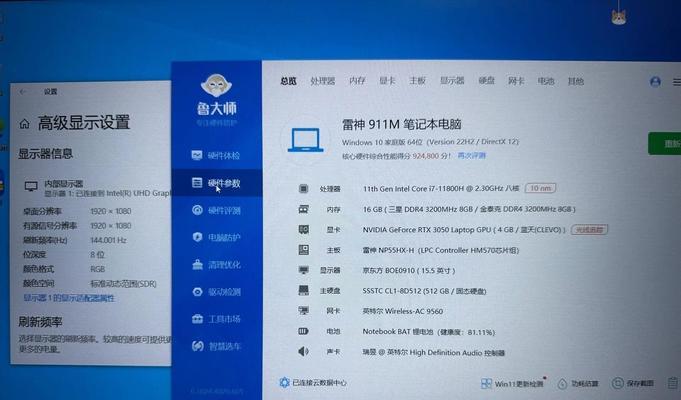681x400 pixels.
Task: Switch to the 电池 tab
Action: [x=546, y=81]
